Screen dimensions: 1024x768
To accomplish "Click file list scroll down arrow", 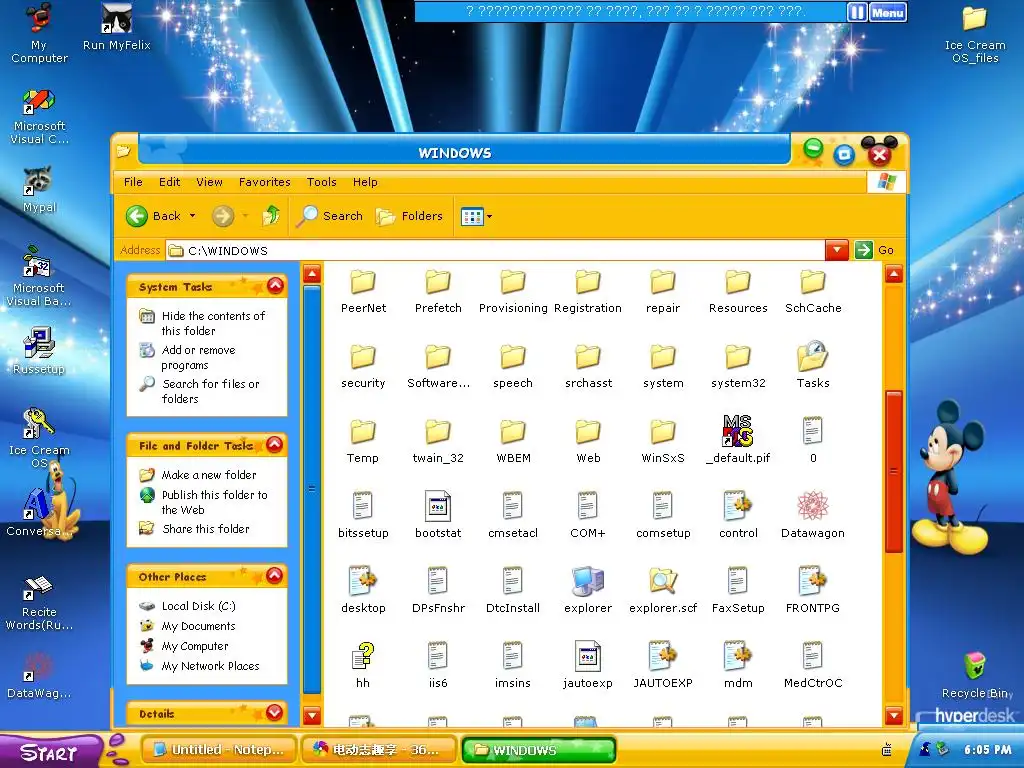I will click(x=893, y=714).
